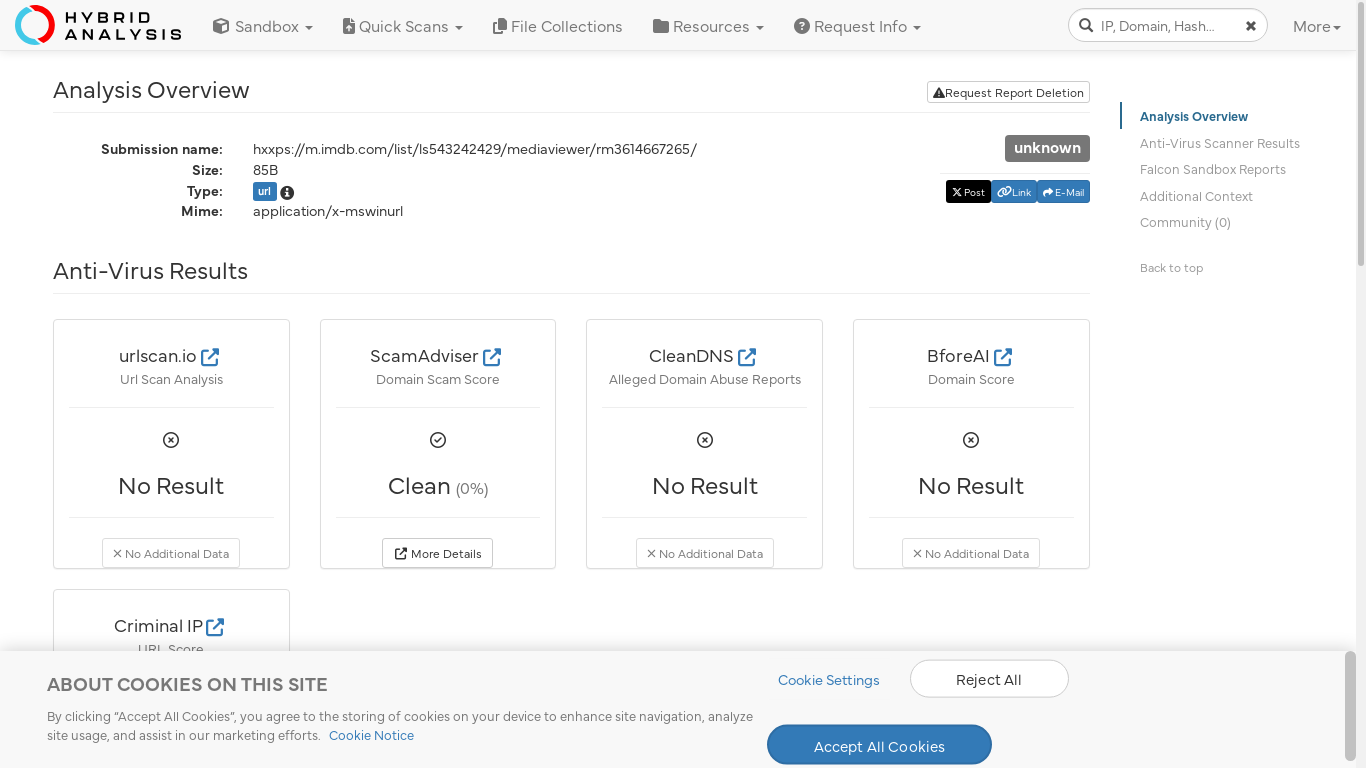Viewport: 1366px width, 768px height.
Task: Select Analysis Overview in sidebar
Action: 1194,117
